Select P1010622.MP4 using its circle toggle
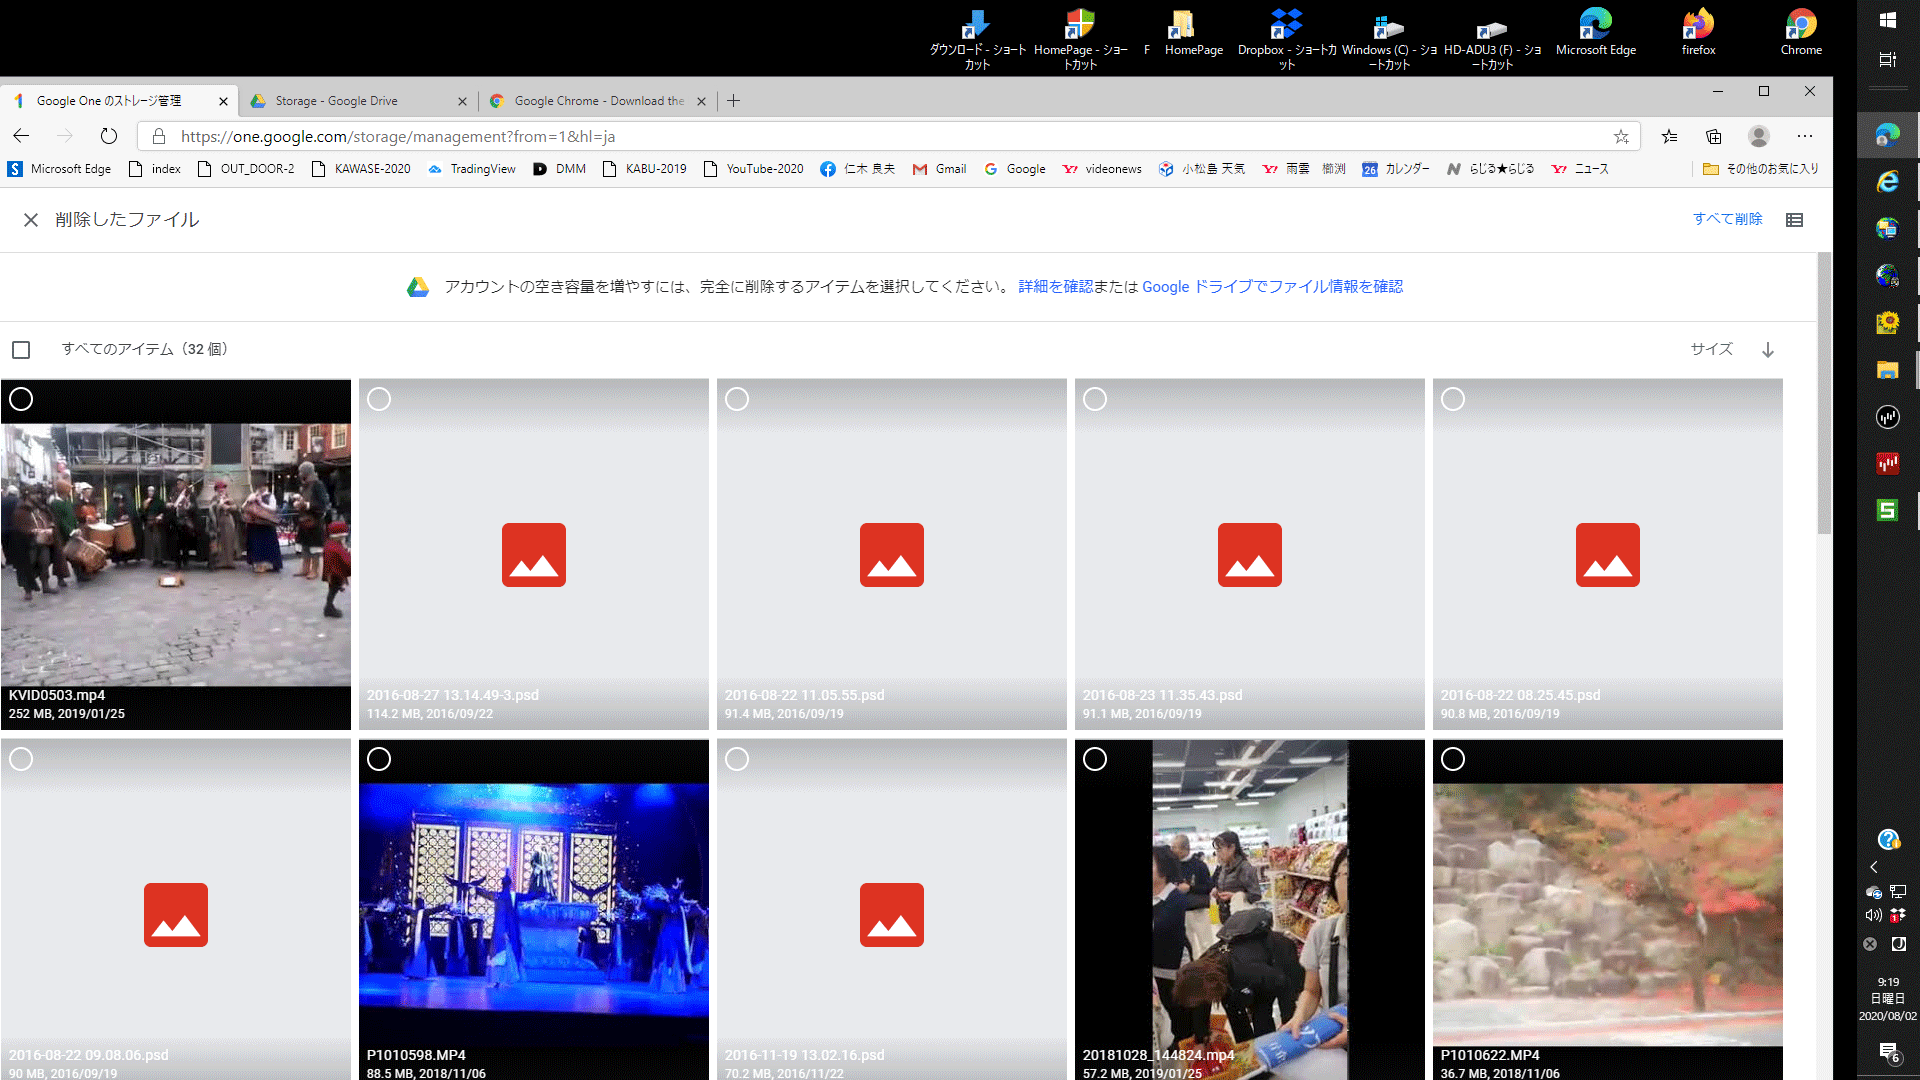Image resolution: width=1920 pixels, height=1080 pixels. click(1453, 759)
